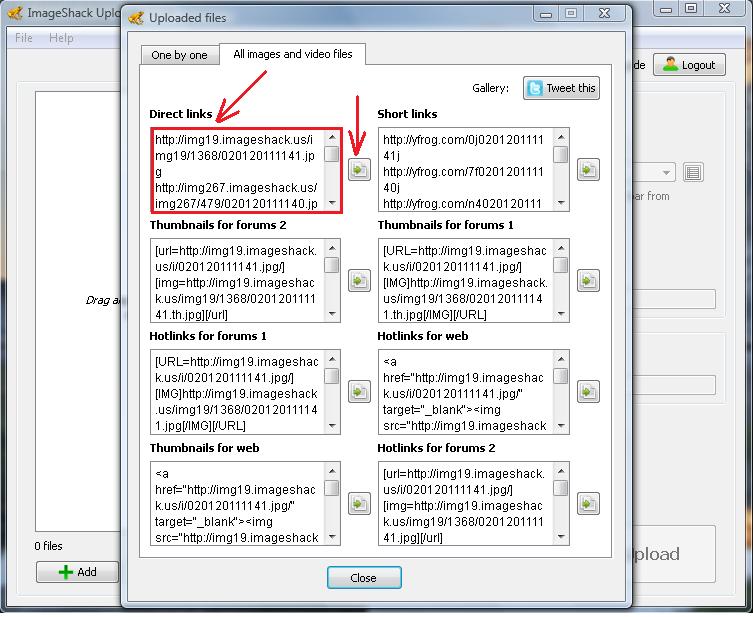Click the Tweet this button
This screenshot has height=617, width=753.
point(561,88)
